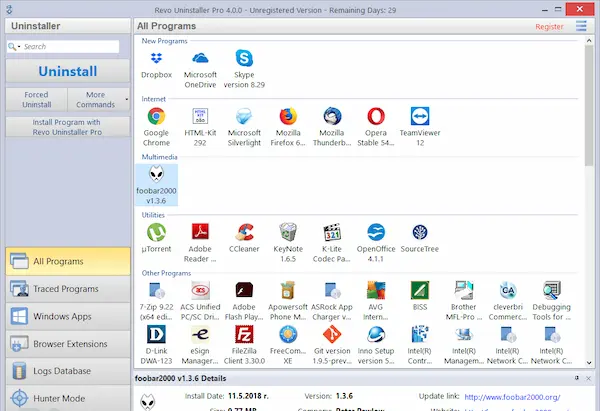Click the red Register link

(549, 27)
